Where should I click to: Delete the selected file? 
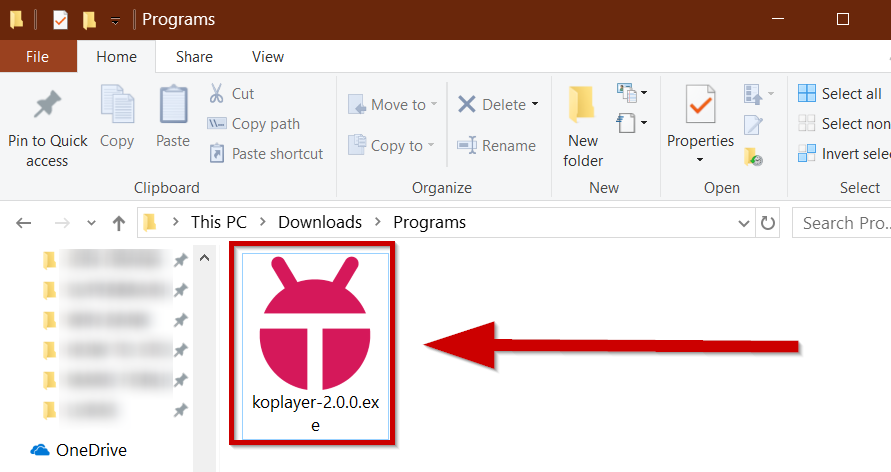[x=492, y=105]
